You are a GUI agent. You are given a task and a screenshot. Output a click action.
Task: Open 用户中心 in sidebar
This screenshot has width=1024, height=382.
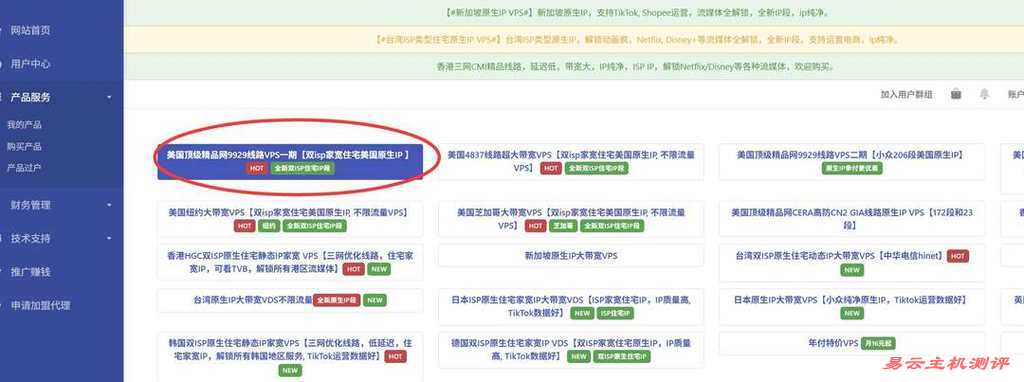[x=30, y=64]
